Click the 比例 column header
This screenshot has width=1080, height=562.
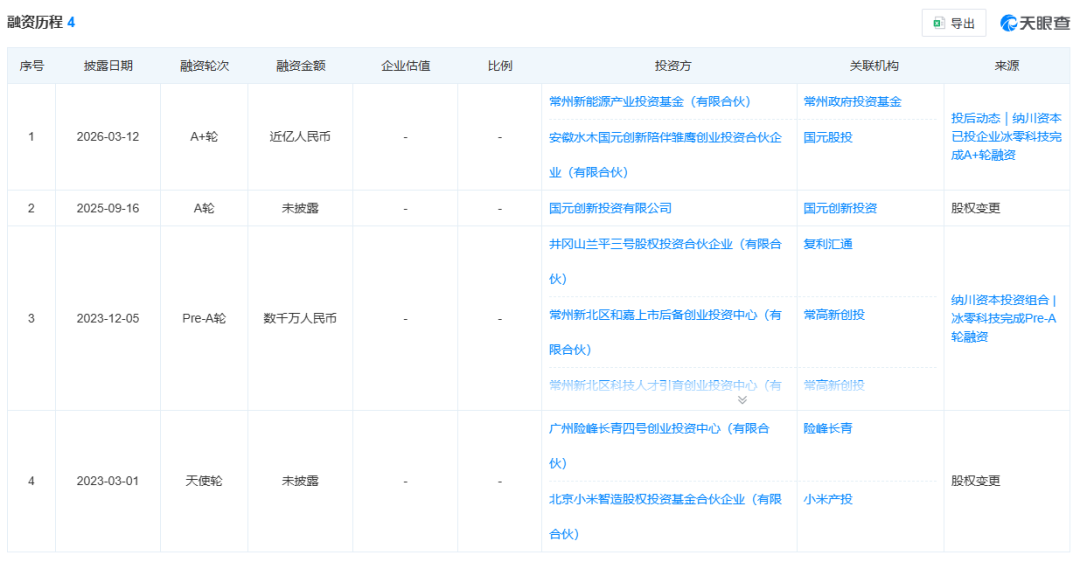point(500,66)
